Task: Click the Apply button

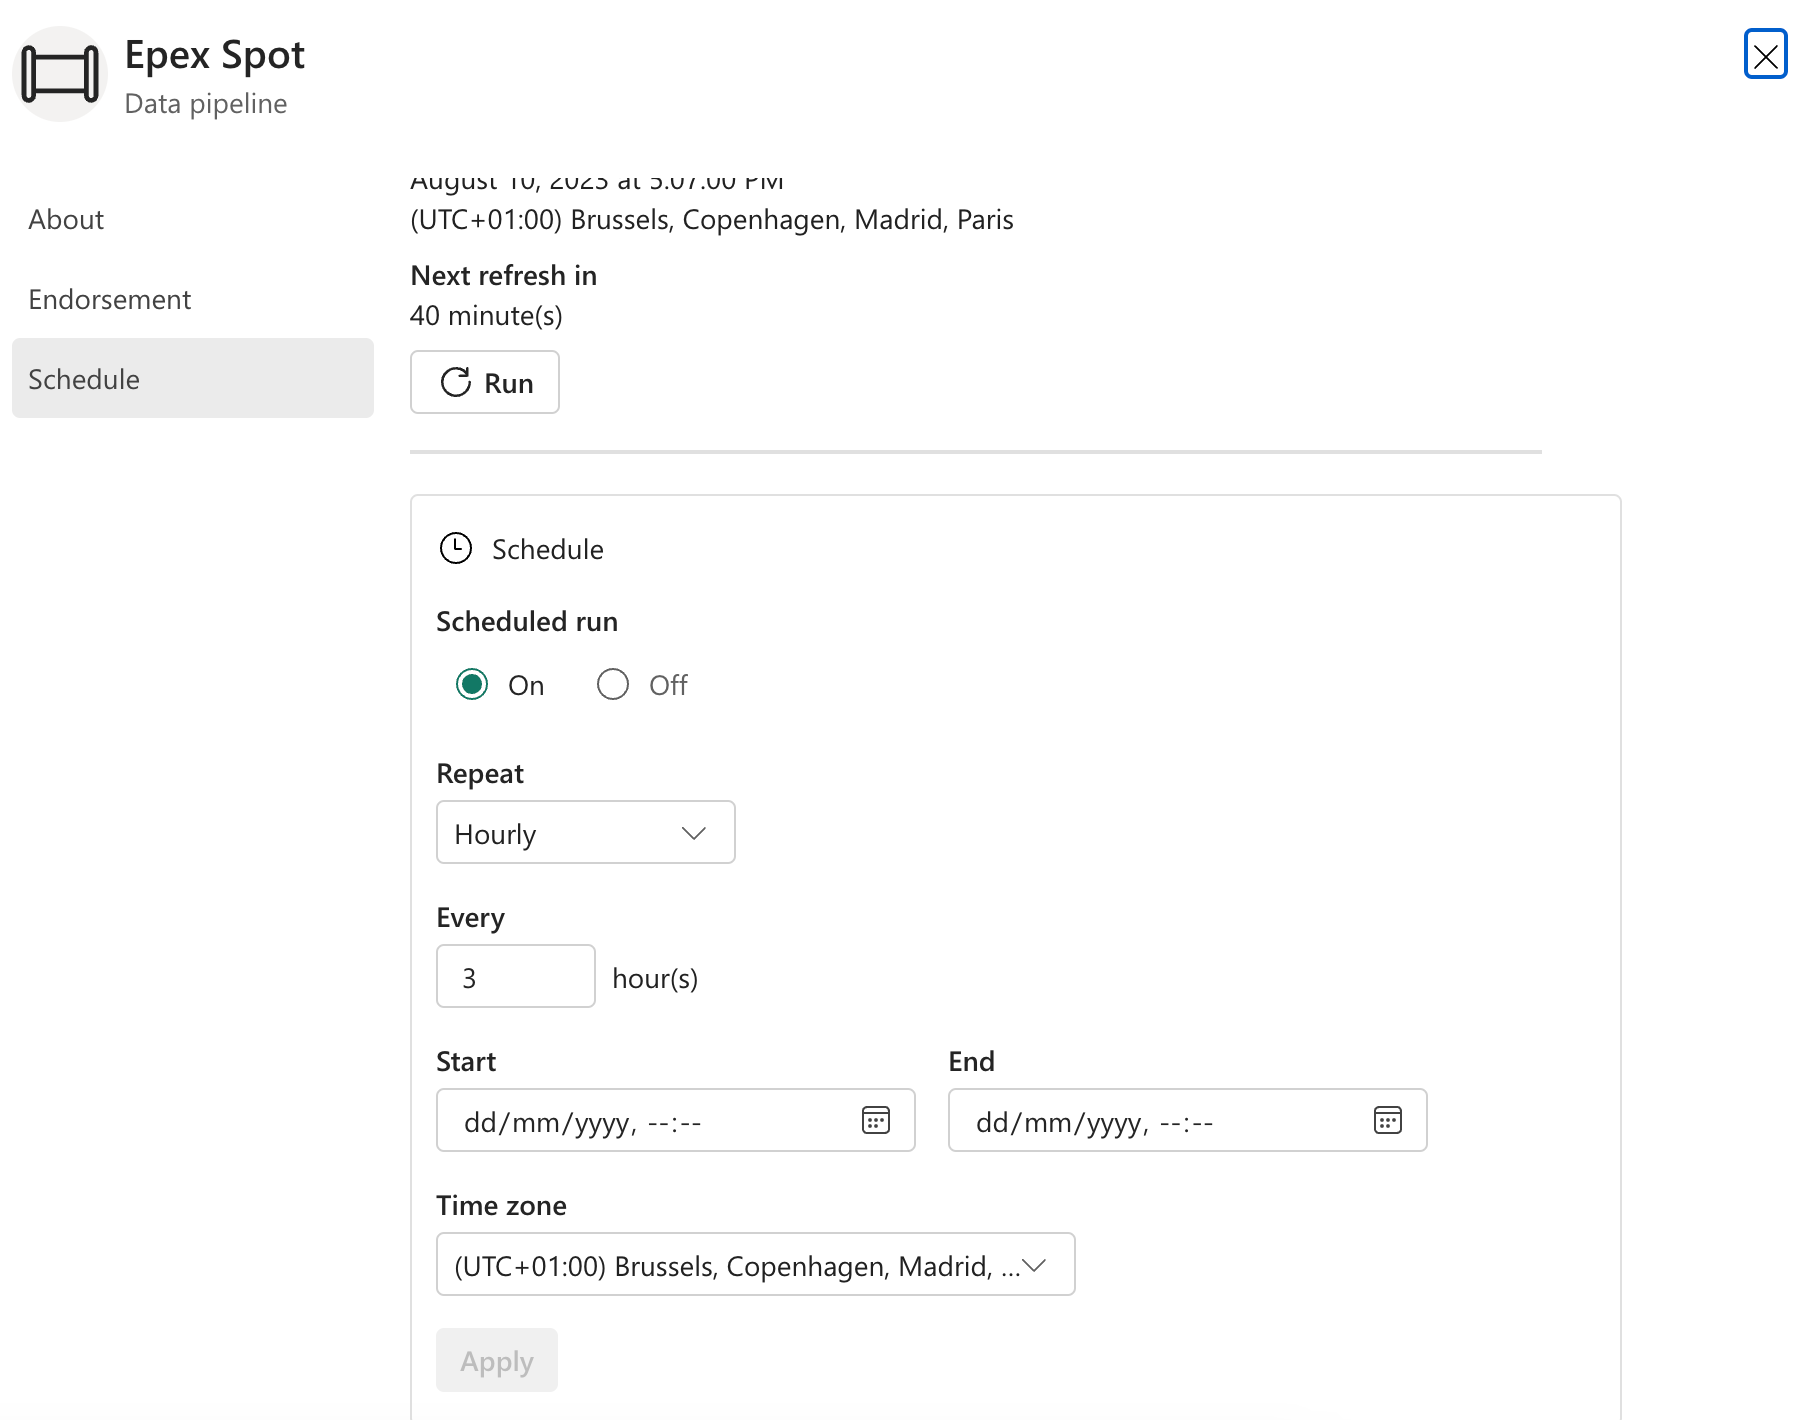Action: (497, 1361)
